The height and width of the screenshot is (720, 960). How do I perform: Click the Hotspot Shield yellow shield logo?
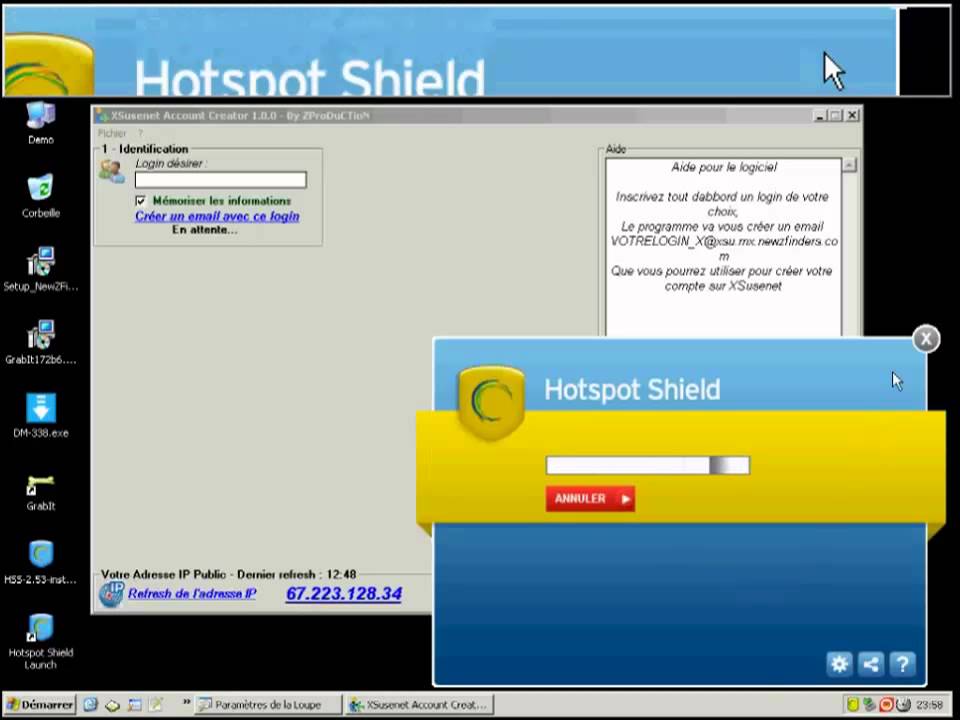(490, 402)
